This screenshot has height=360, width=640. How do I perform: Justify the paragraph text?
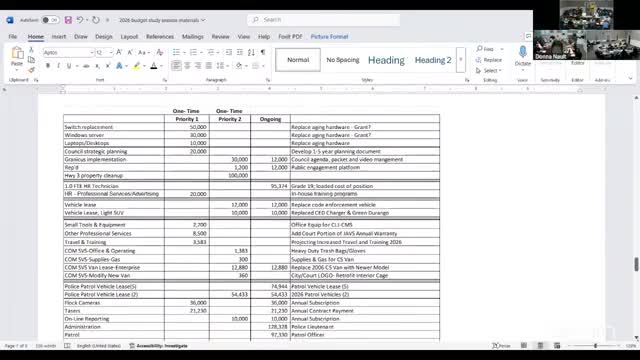[209, 66]
